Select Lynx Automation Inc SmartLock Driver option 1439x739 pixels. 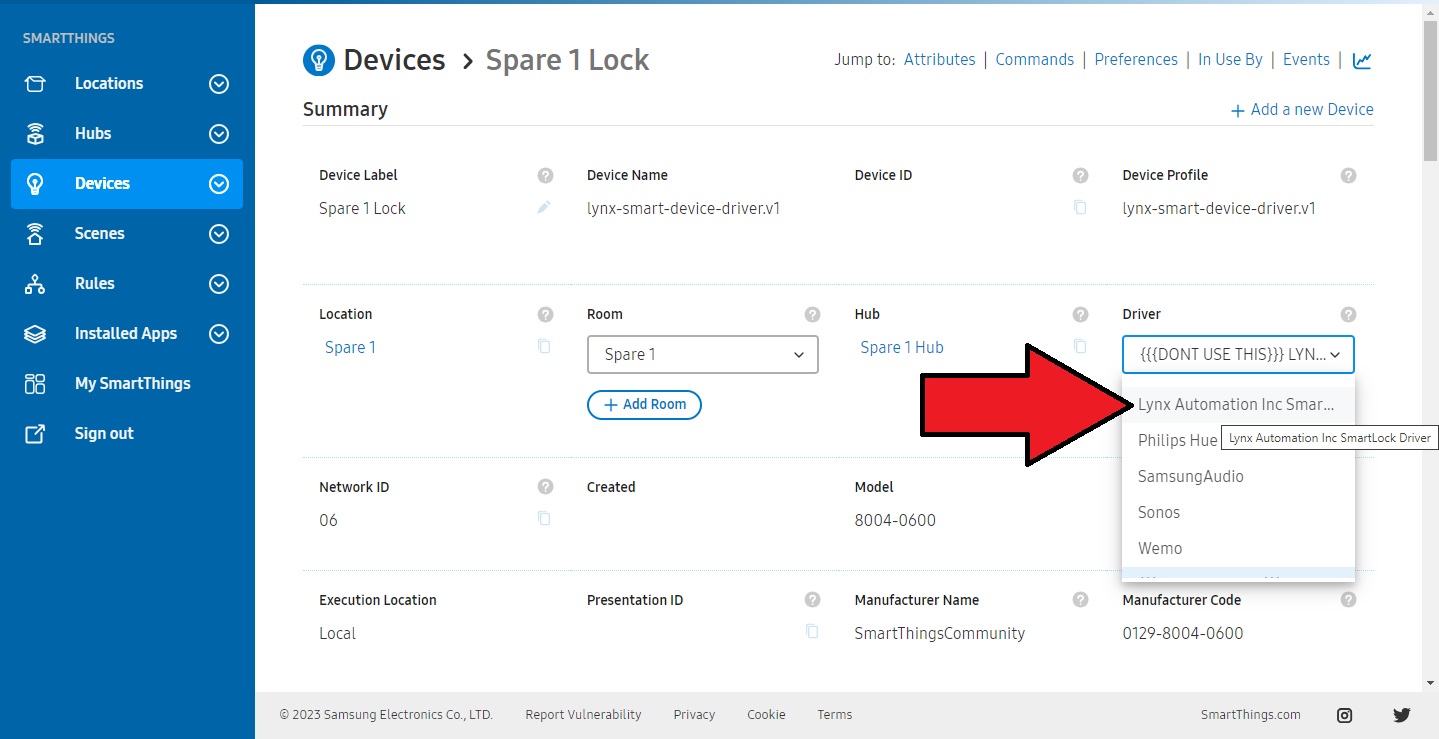[x=1238, y=405]
